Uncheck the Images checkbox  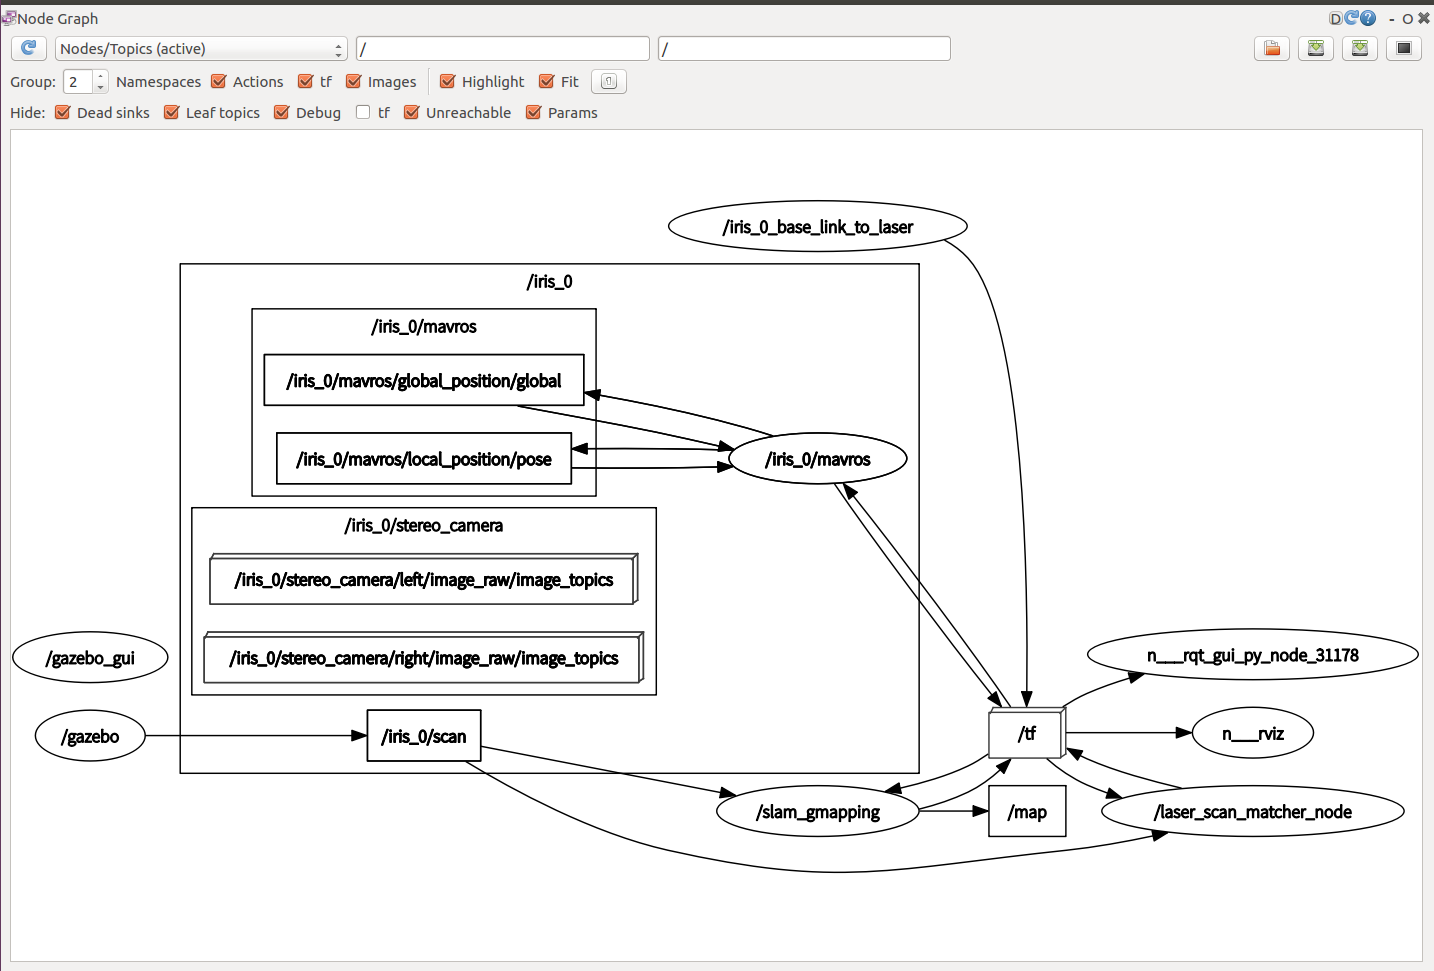point(352,81)
